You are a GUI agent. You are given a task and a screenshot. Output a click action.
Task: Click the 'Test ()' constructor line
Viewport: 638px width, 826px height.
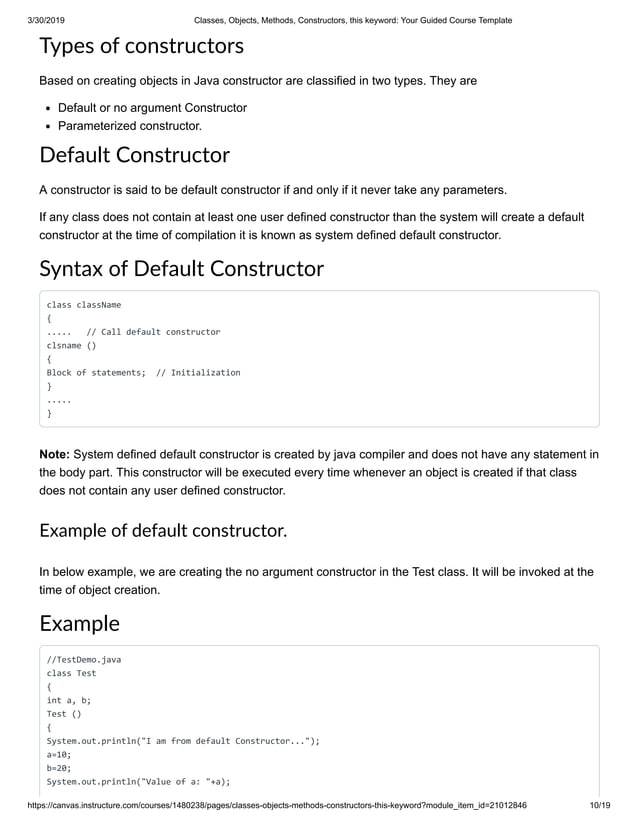(64, 714)
